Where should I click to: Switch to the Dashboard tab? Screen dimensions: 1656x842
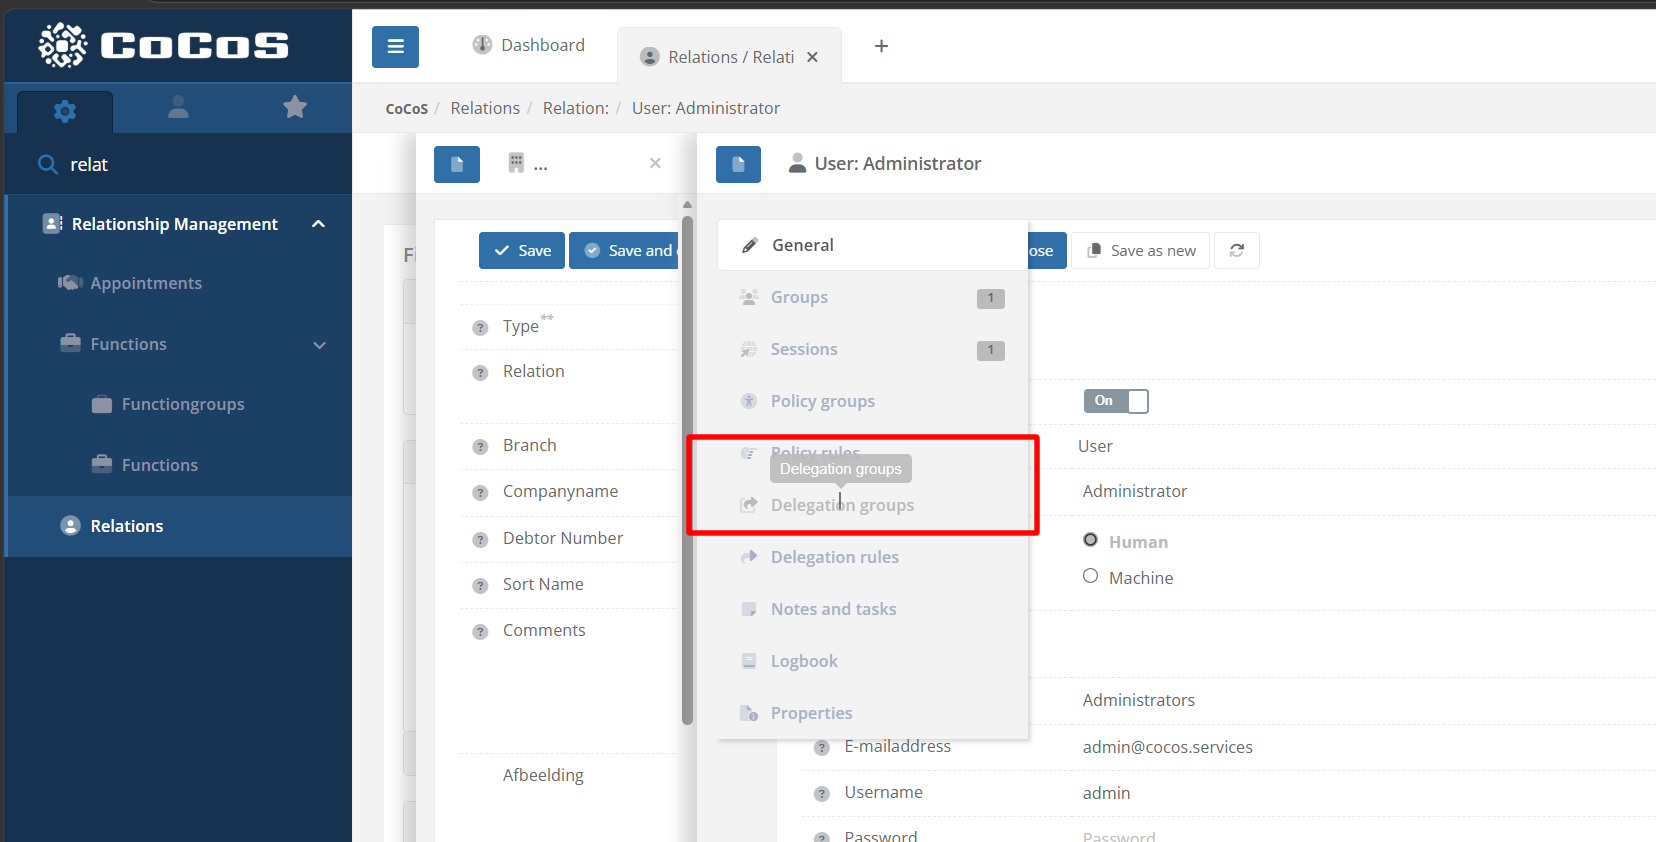click(x=528, y=45)
